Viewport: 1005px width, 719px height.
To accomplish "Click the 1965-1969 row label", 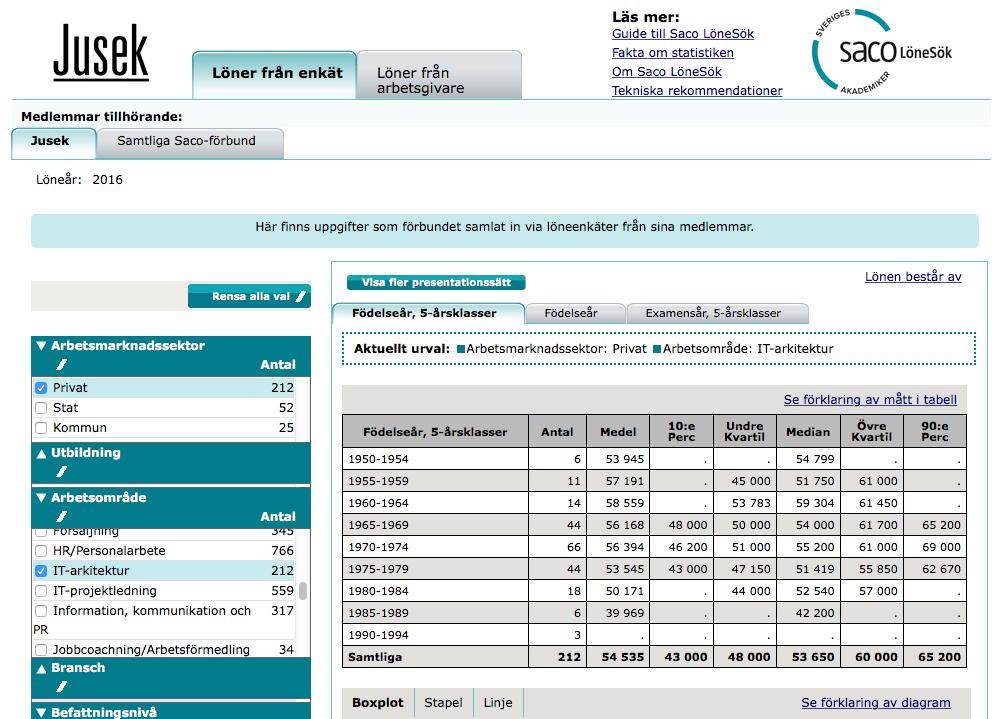I will point(378,525).
